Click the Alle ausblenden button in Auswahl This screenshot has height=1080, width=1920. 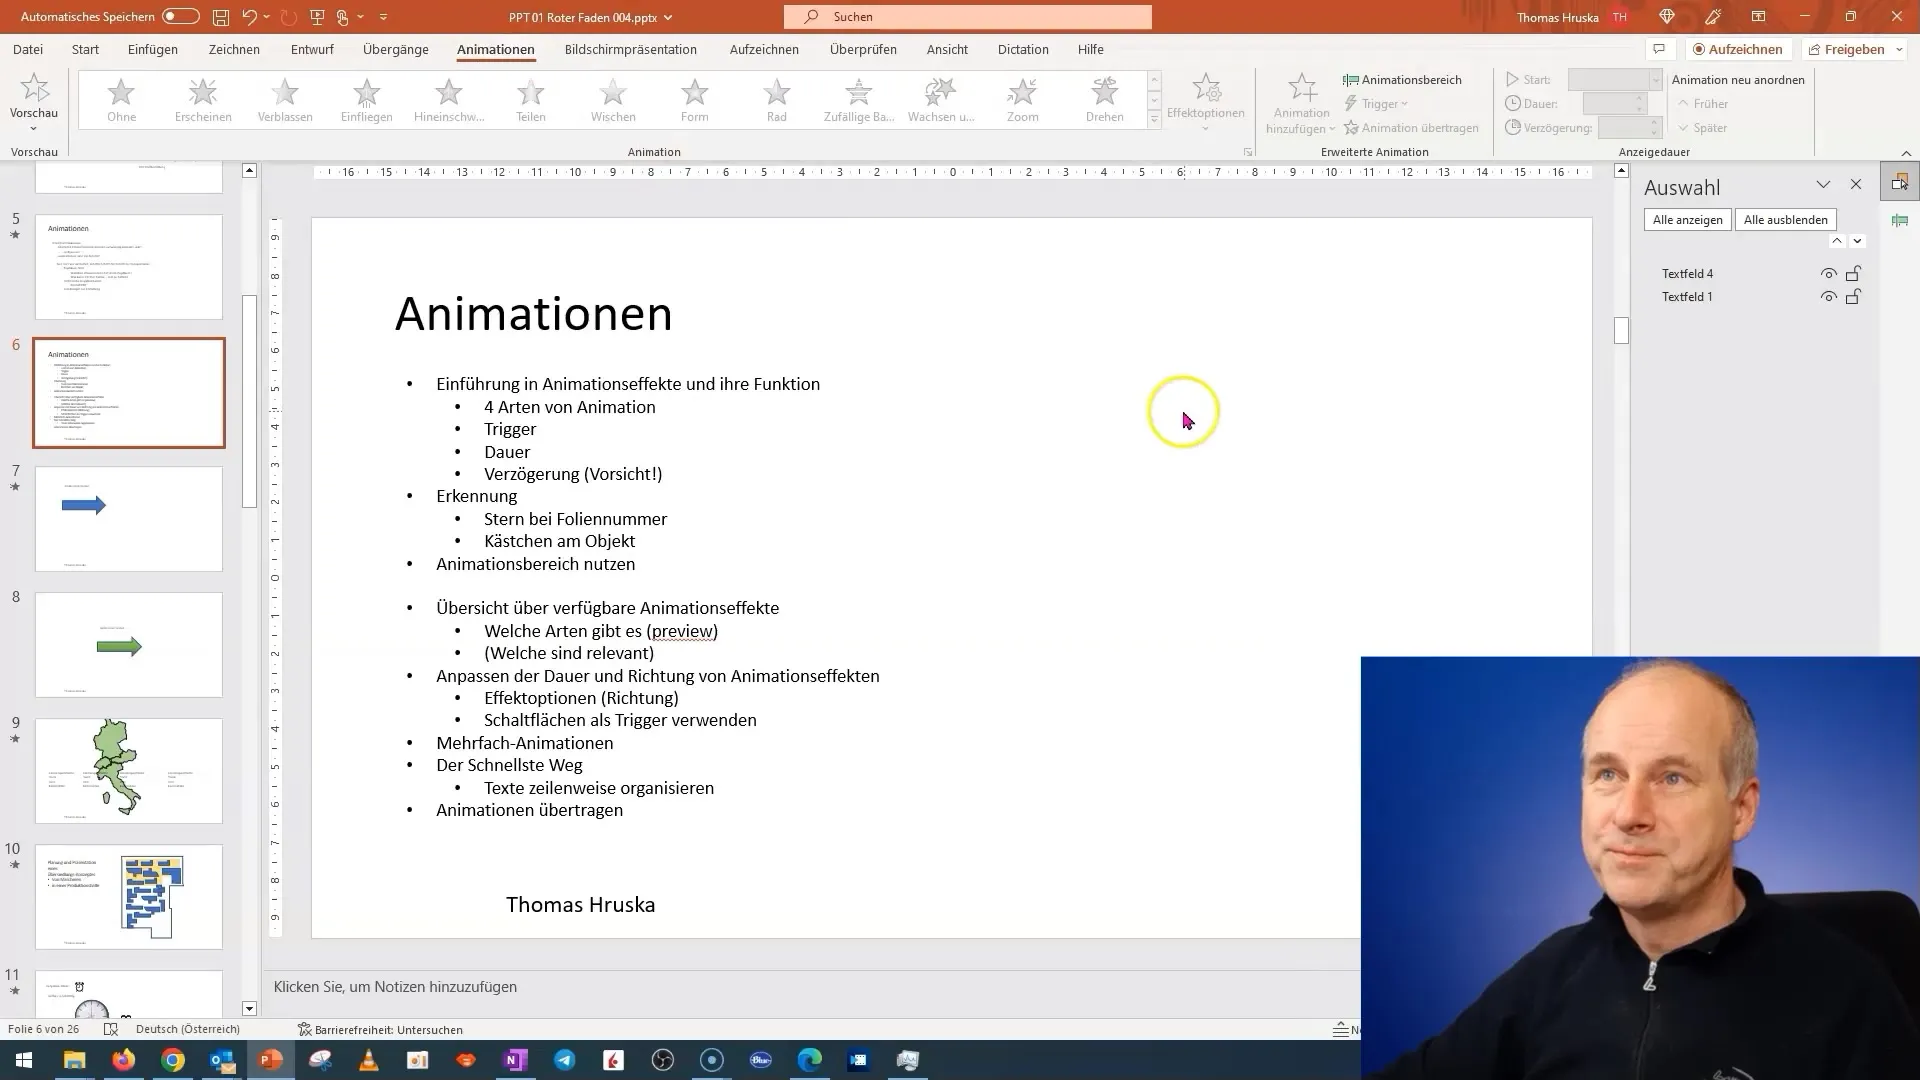coord(1785,219)
